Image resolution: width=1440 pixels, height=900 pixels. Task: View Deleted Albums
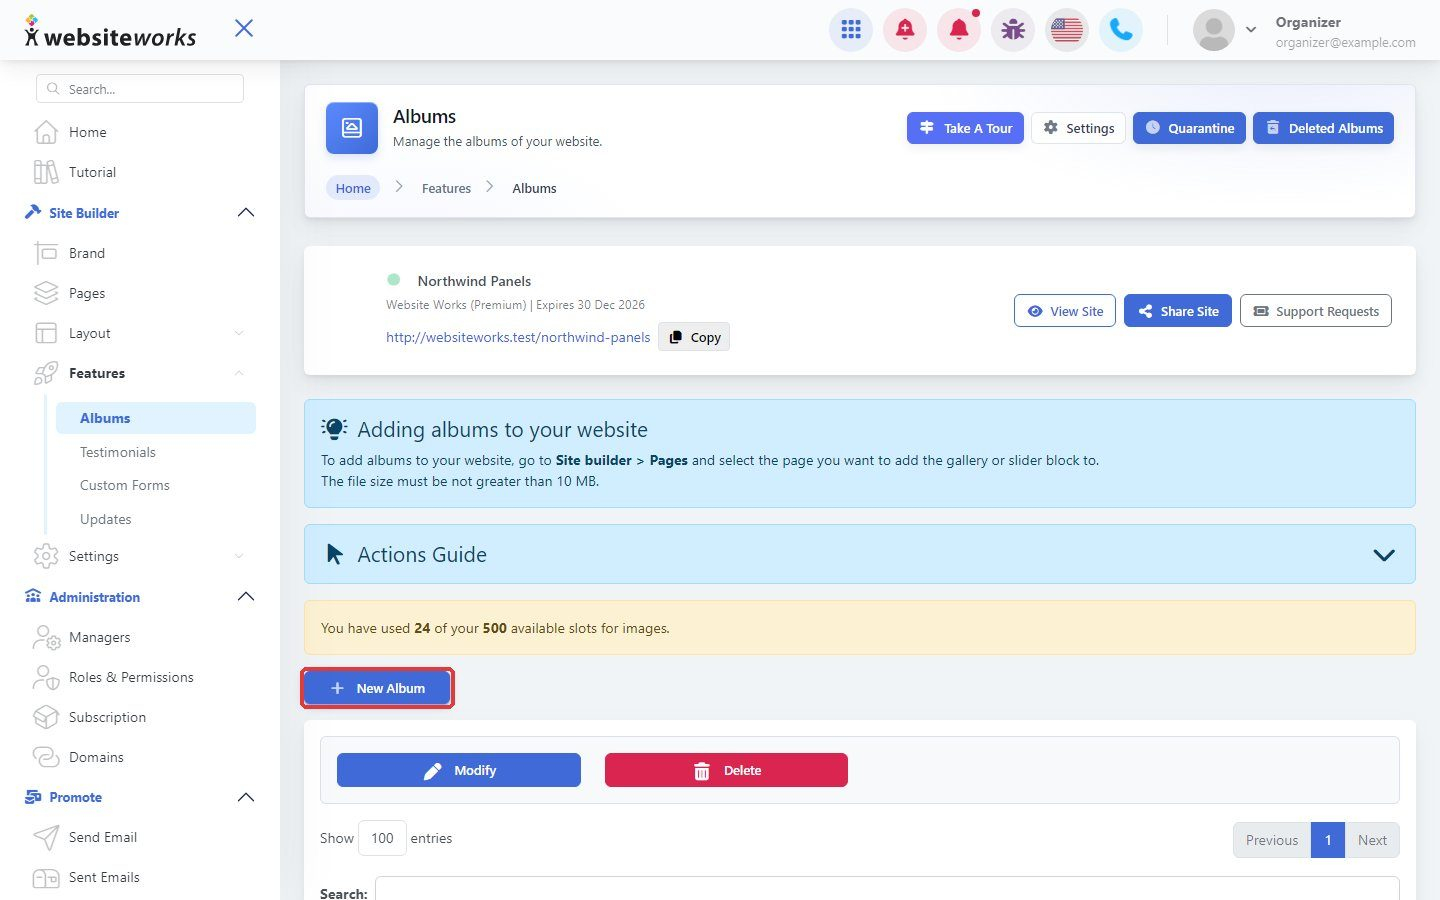[1323, 128]
